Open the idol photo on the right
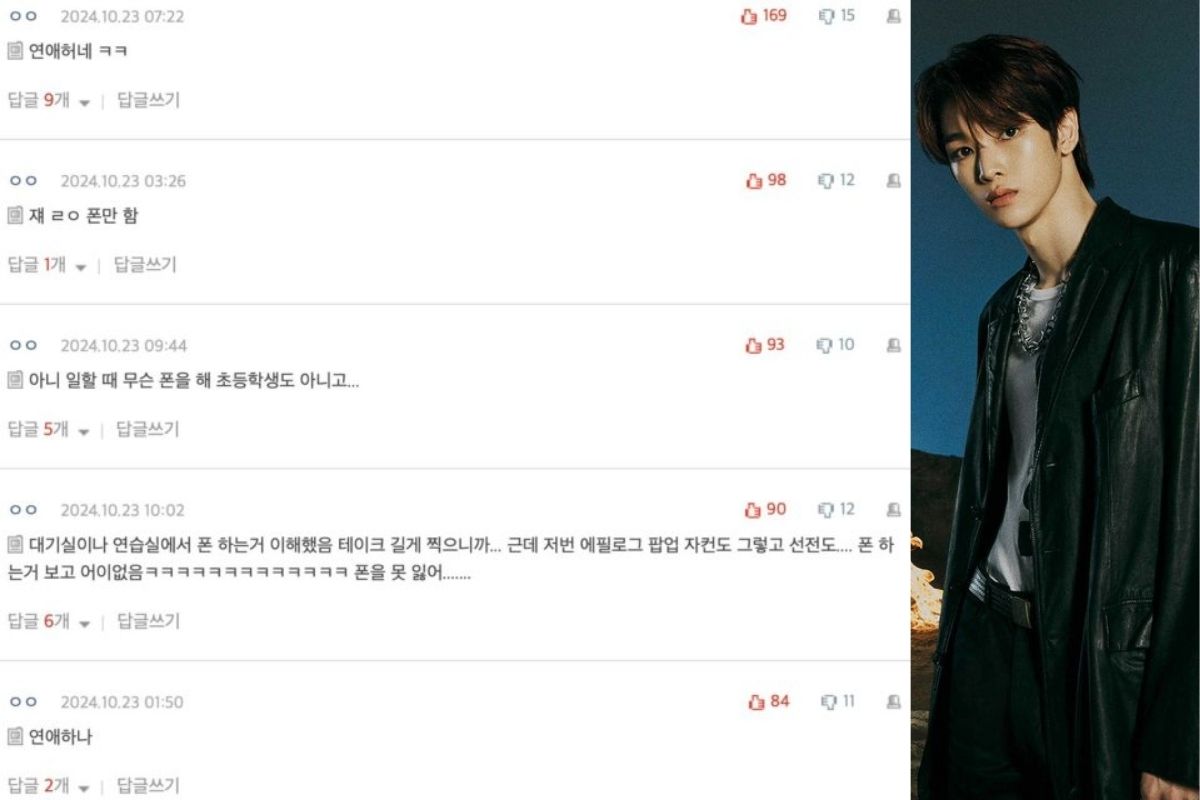Viewport: 1200px width, 800px height. click(1055, 400)
